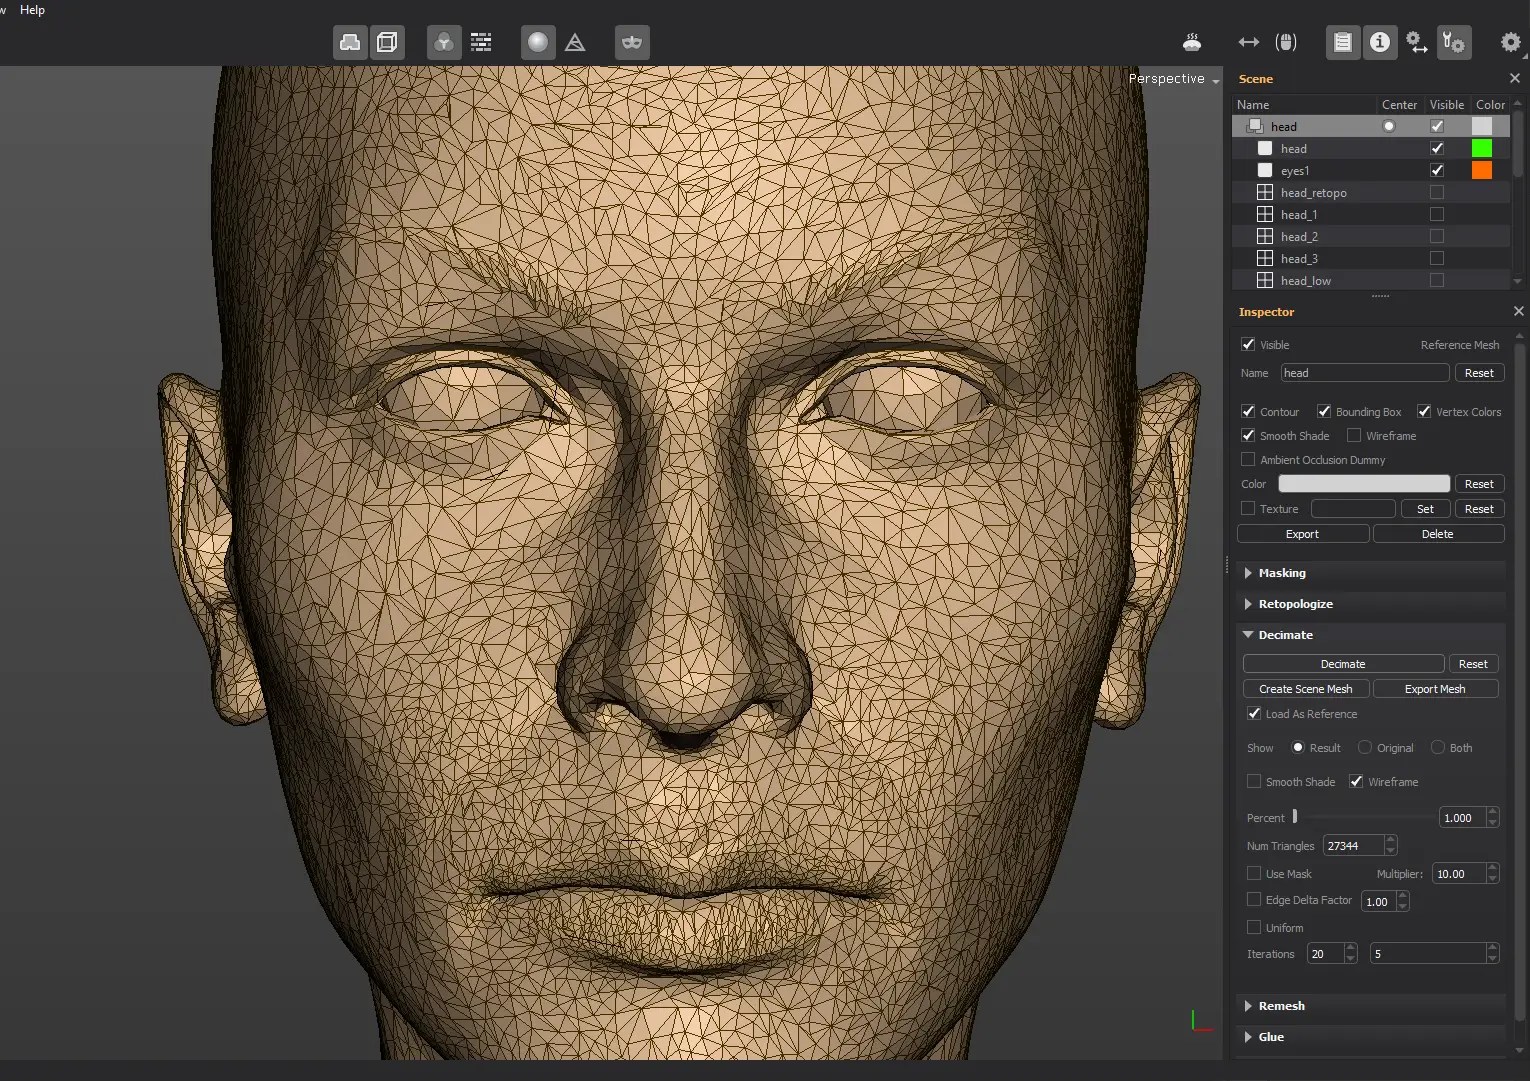
Task: Click the clipboard scene list icon
Action: [x=1343, y=42]
